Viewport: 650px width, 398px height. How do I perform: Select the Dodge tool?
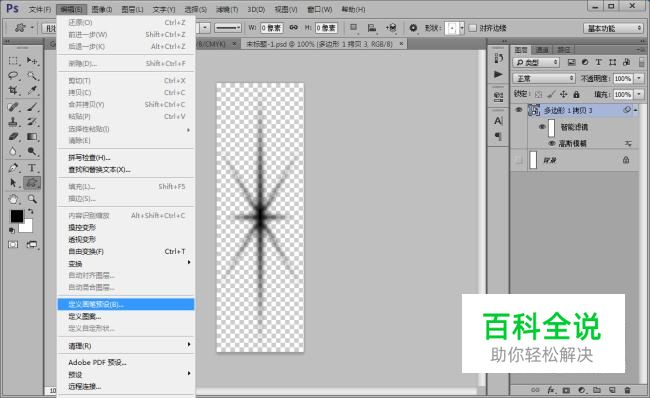[x=32, y=151]
